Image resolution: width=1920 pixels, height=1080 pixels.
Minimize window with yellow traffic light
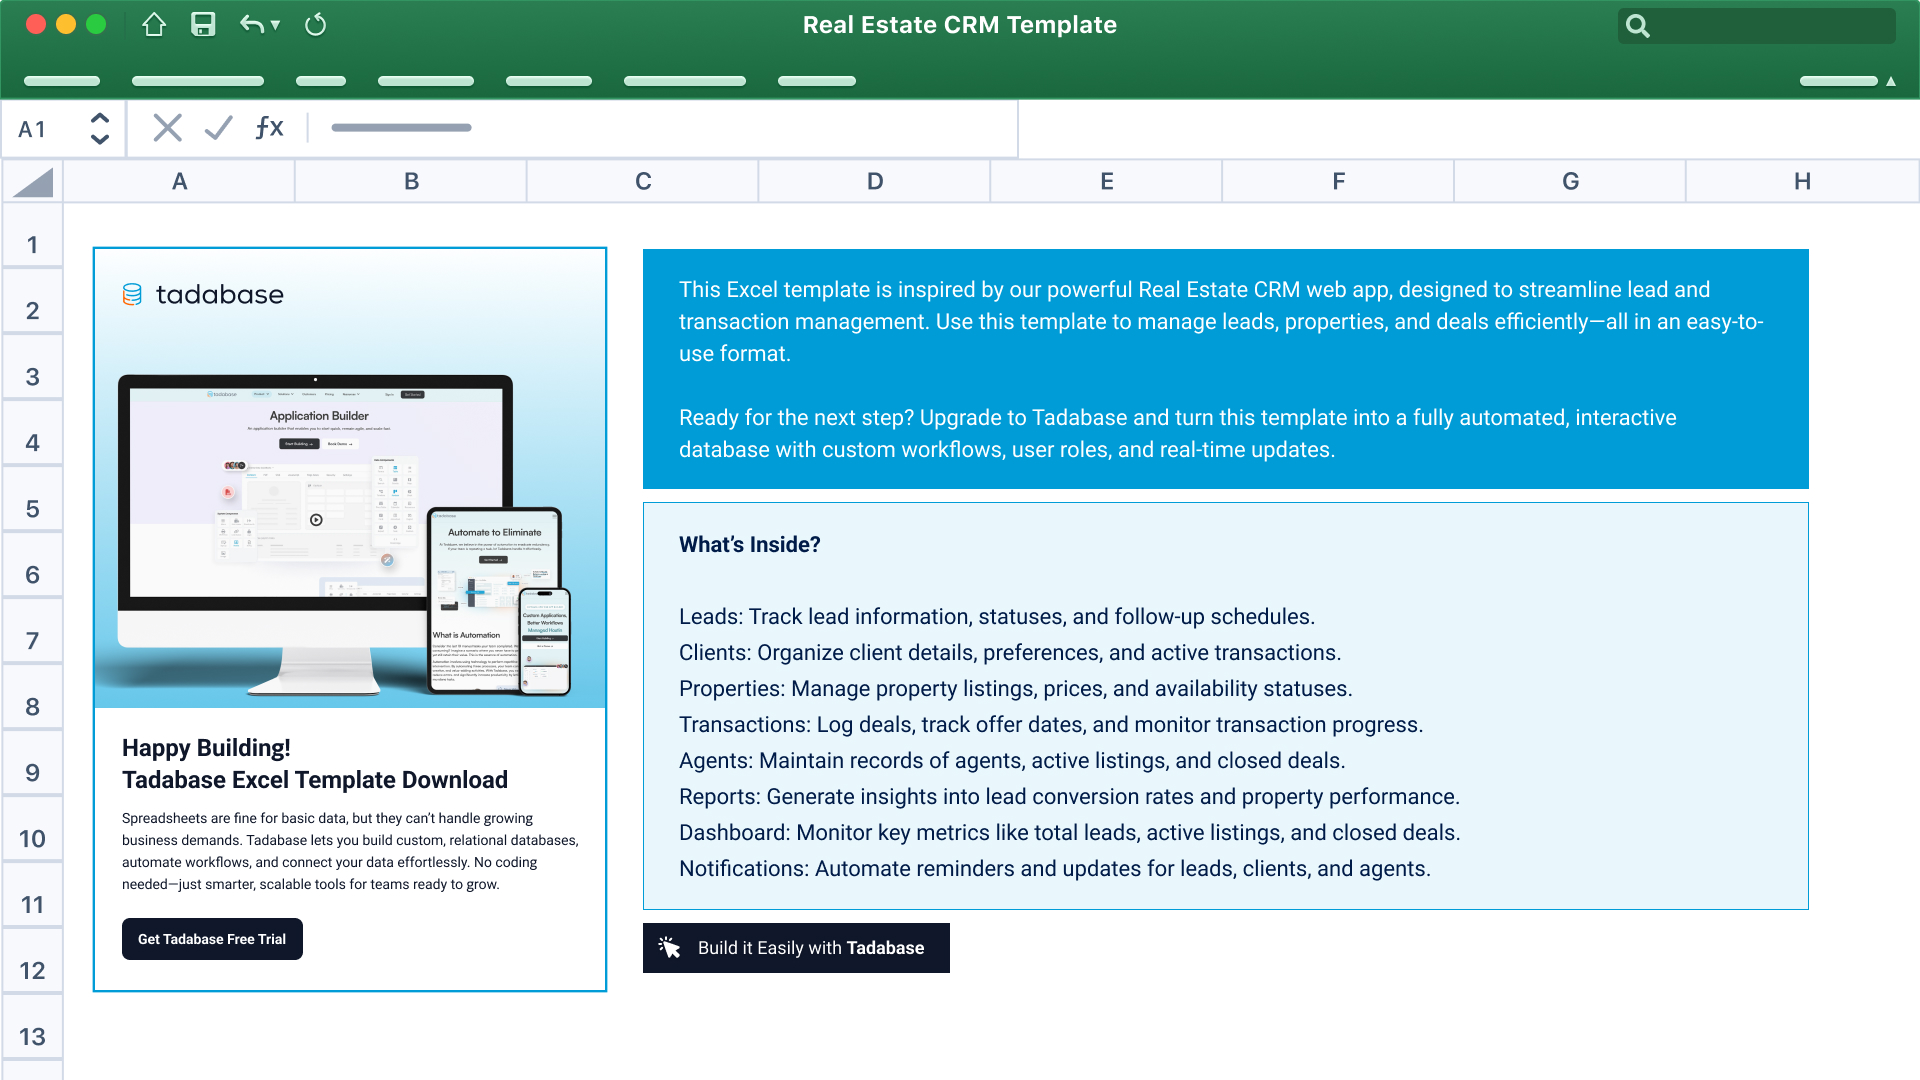coord(66,25)
